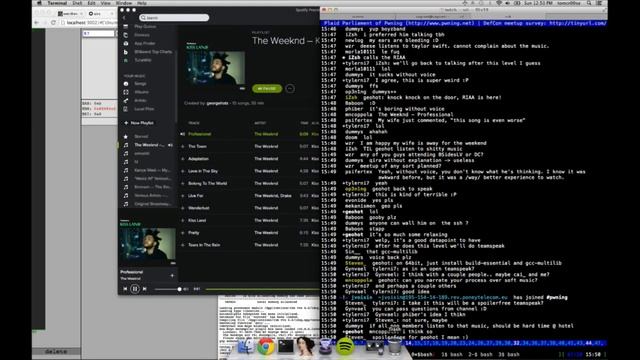
Task: Open the Edit menu in menu bar
Action: pos(91,3)
